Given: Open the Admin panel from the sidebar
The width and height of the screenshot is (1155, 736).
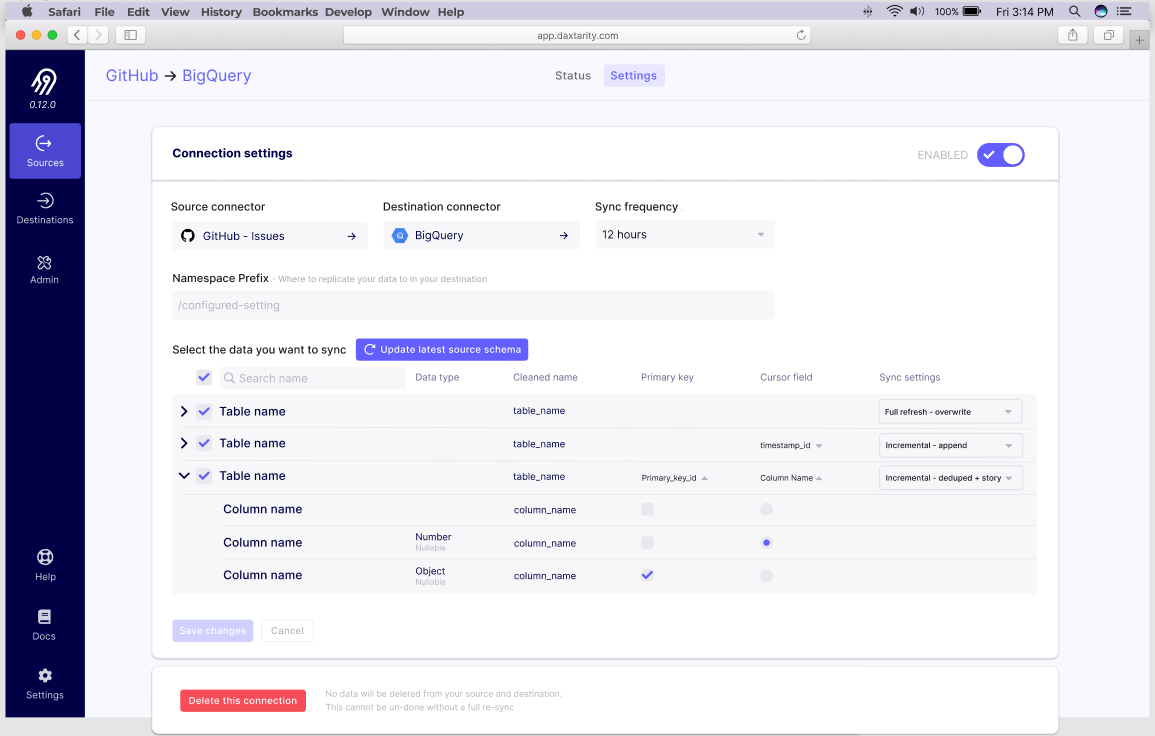Looking at the screenshot, I should (x=44, y=270).
